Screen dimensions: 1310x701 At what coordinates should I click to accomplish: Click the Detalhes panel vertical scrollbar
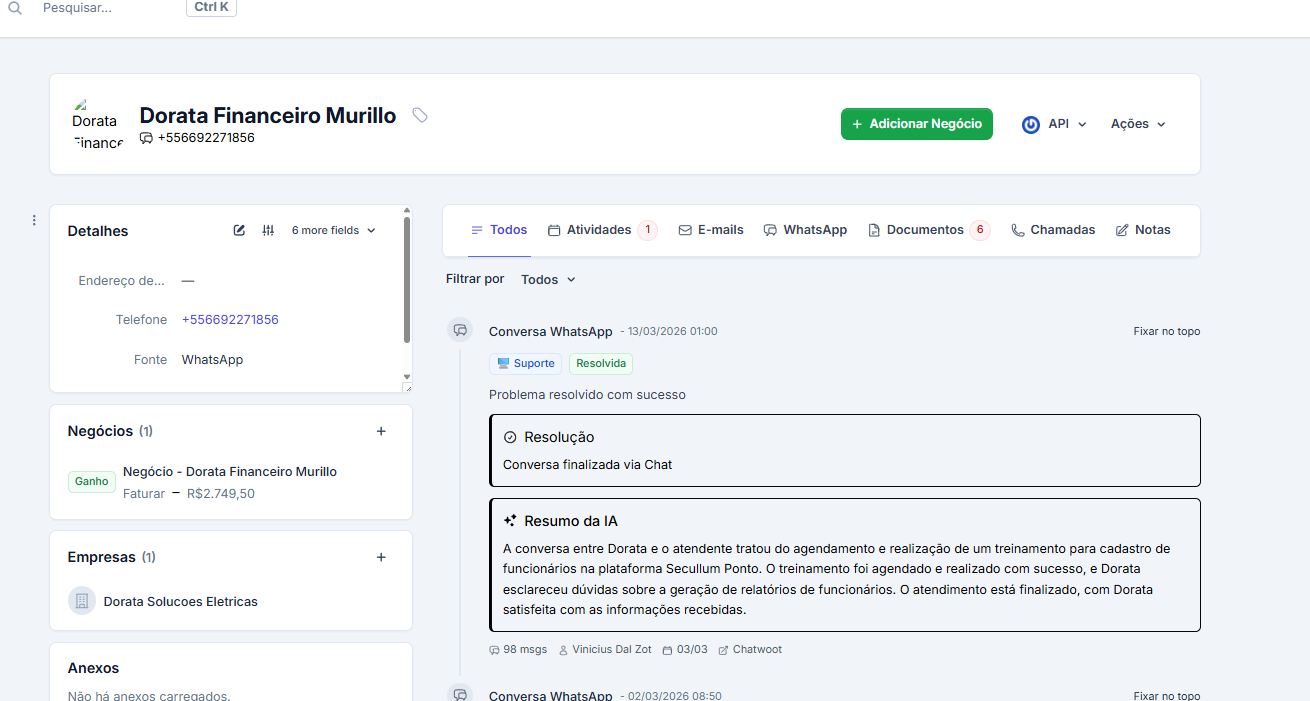(x=407, y=280)
